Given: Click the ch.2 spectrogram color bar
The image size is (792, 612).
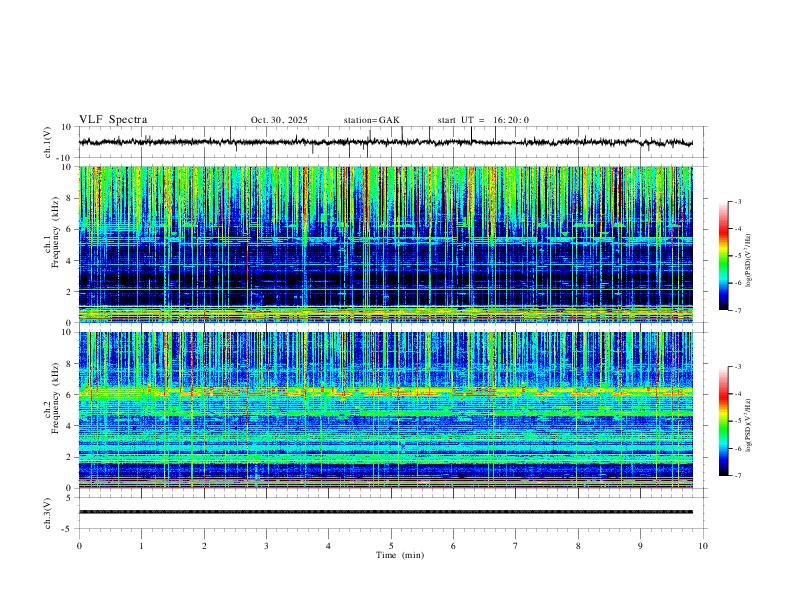Looking at the screenshot, I should pyautogui.click(x=724, y=421).
